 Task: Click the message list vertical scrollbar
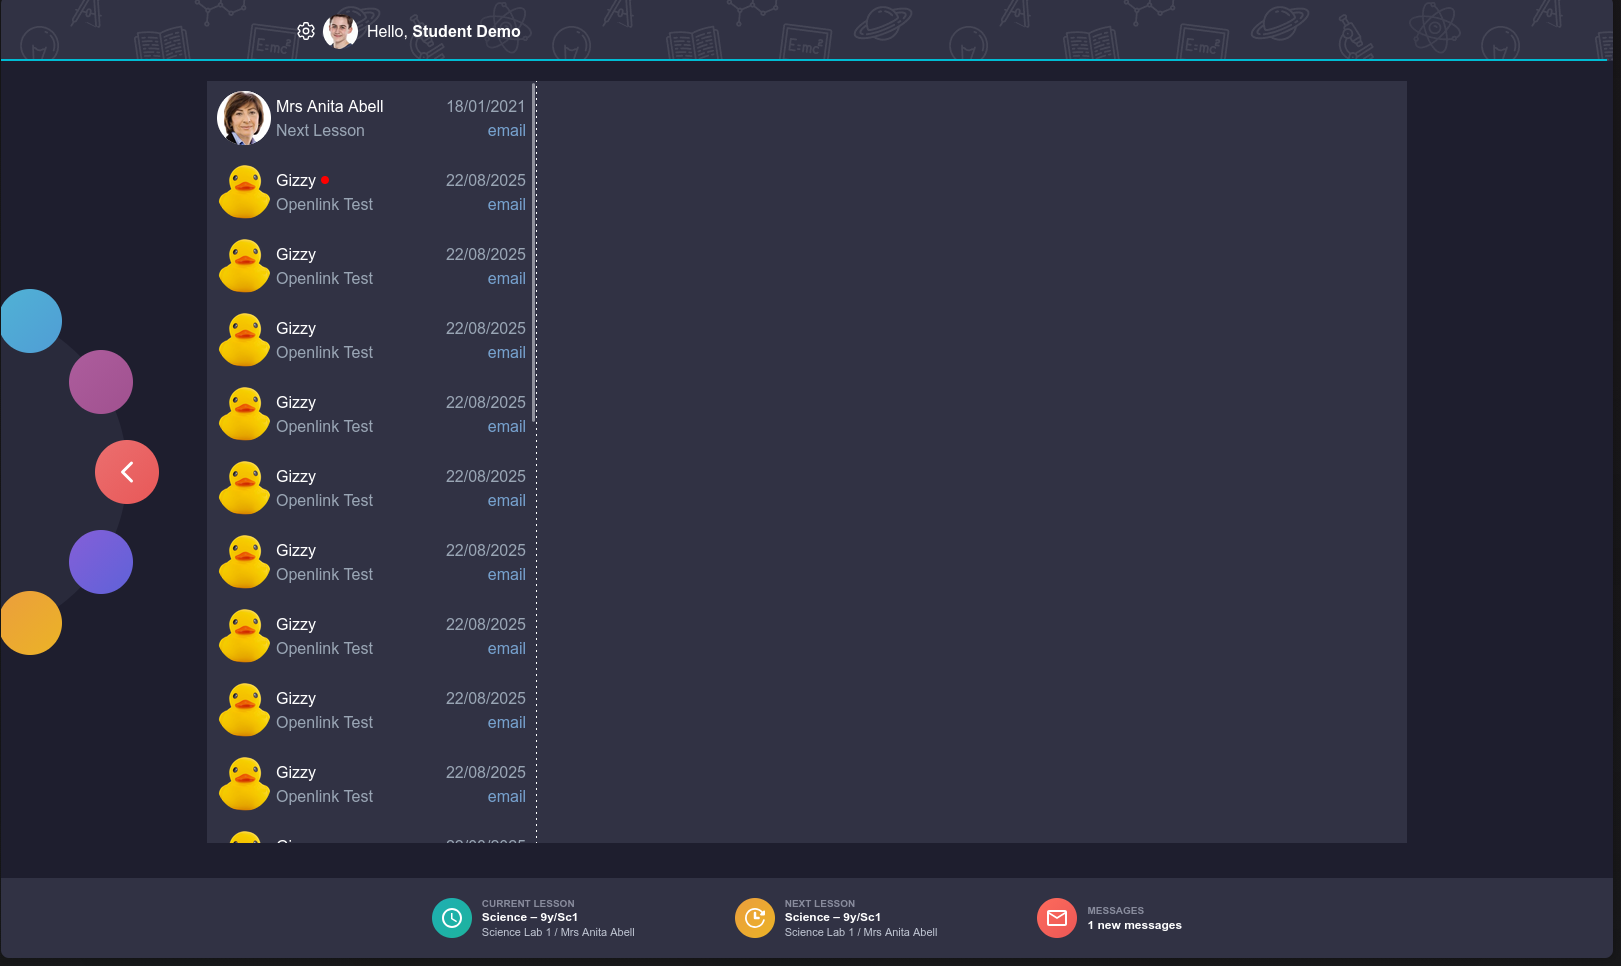[535, 252]
